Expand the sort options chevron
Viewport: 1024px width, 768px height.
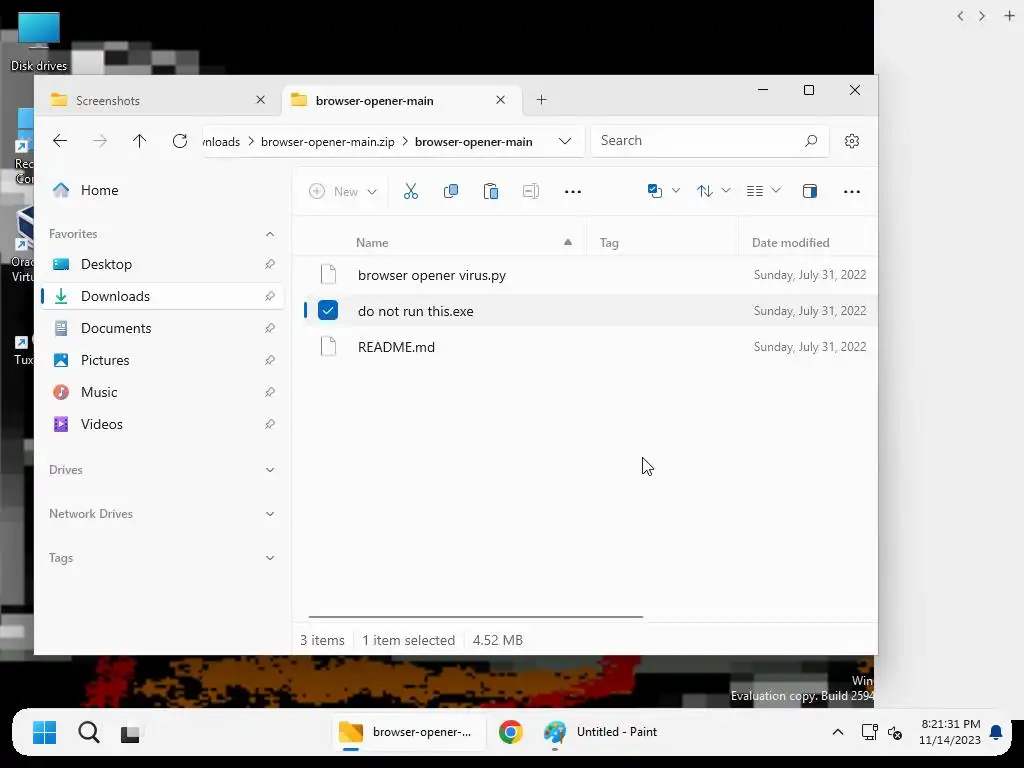pos(726,191)
